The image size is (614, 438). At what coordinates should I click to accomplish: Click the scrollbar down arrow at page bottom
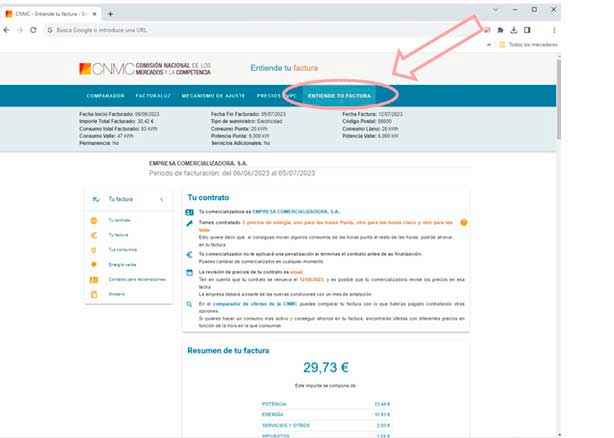[558, 435]
